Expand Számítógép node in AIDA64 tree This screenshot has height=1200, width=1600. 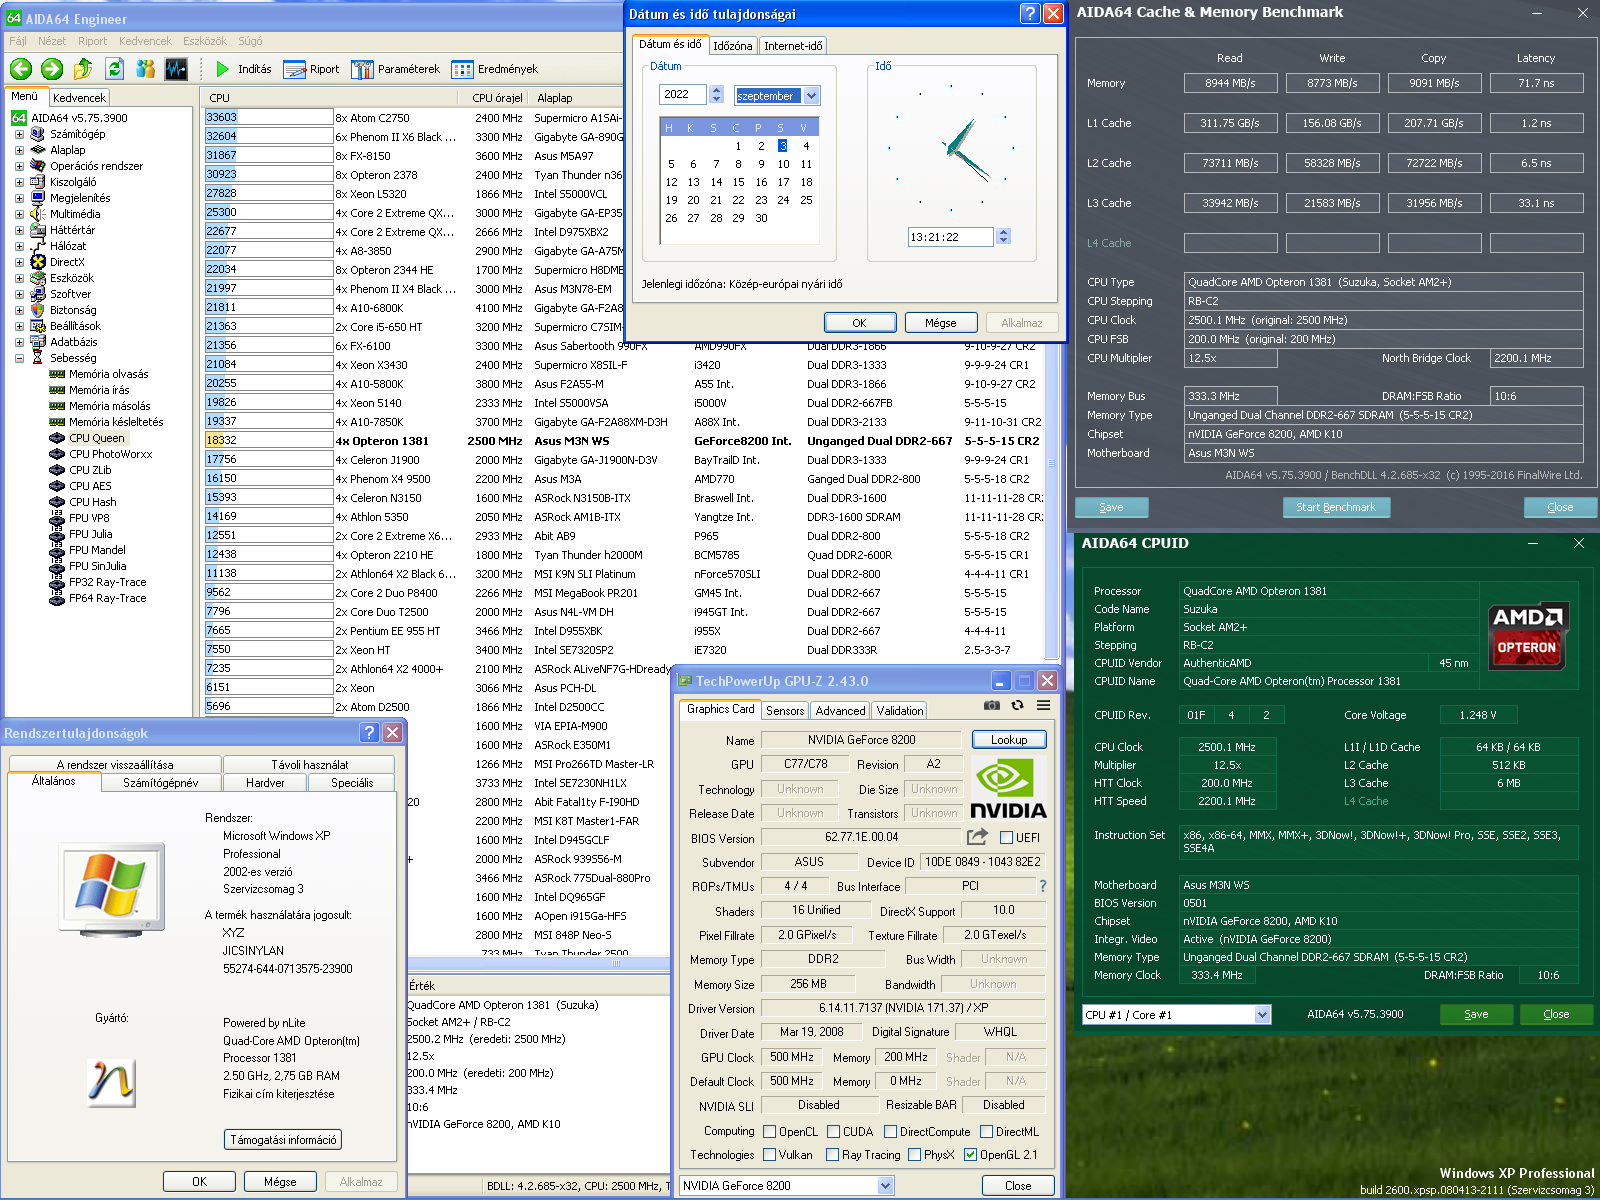tap(19, 134)
